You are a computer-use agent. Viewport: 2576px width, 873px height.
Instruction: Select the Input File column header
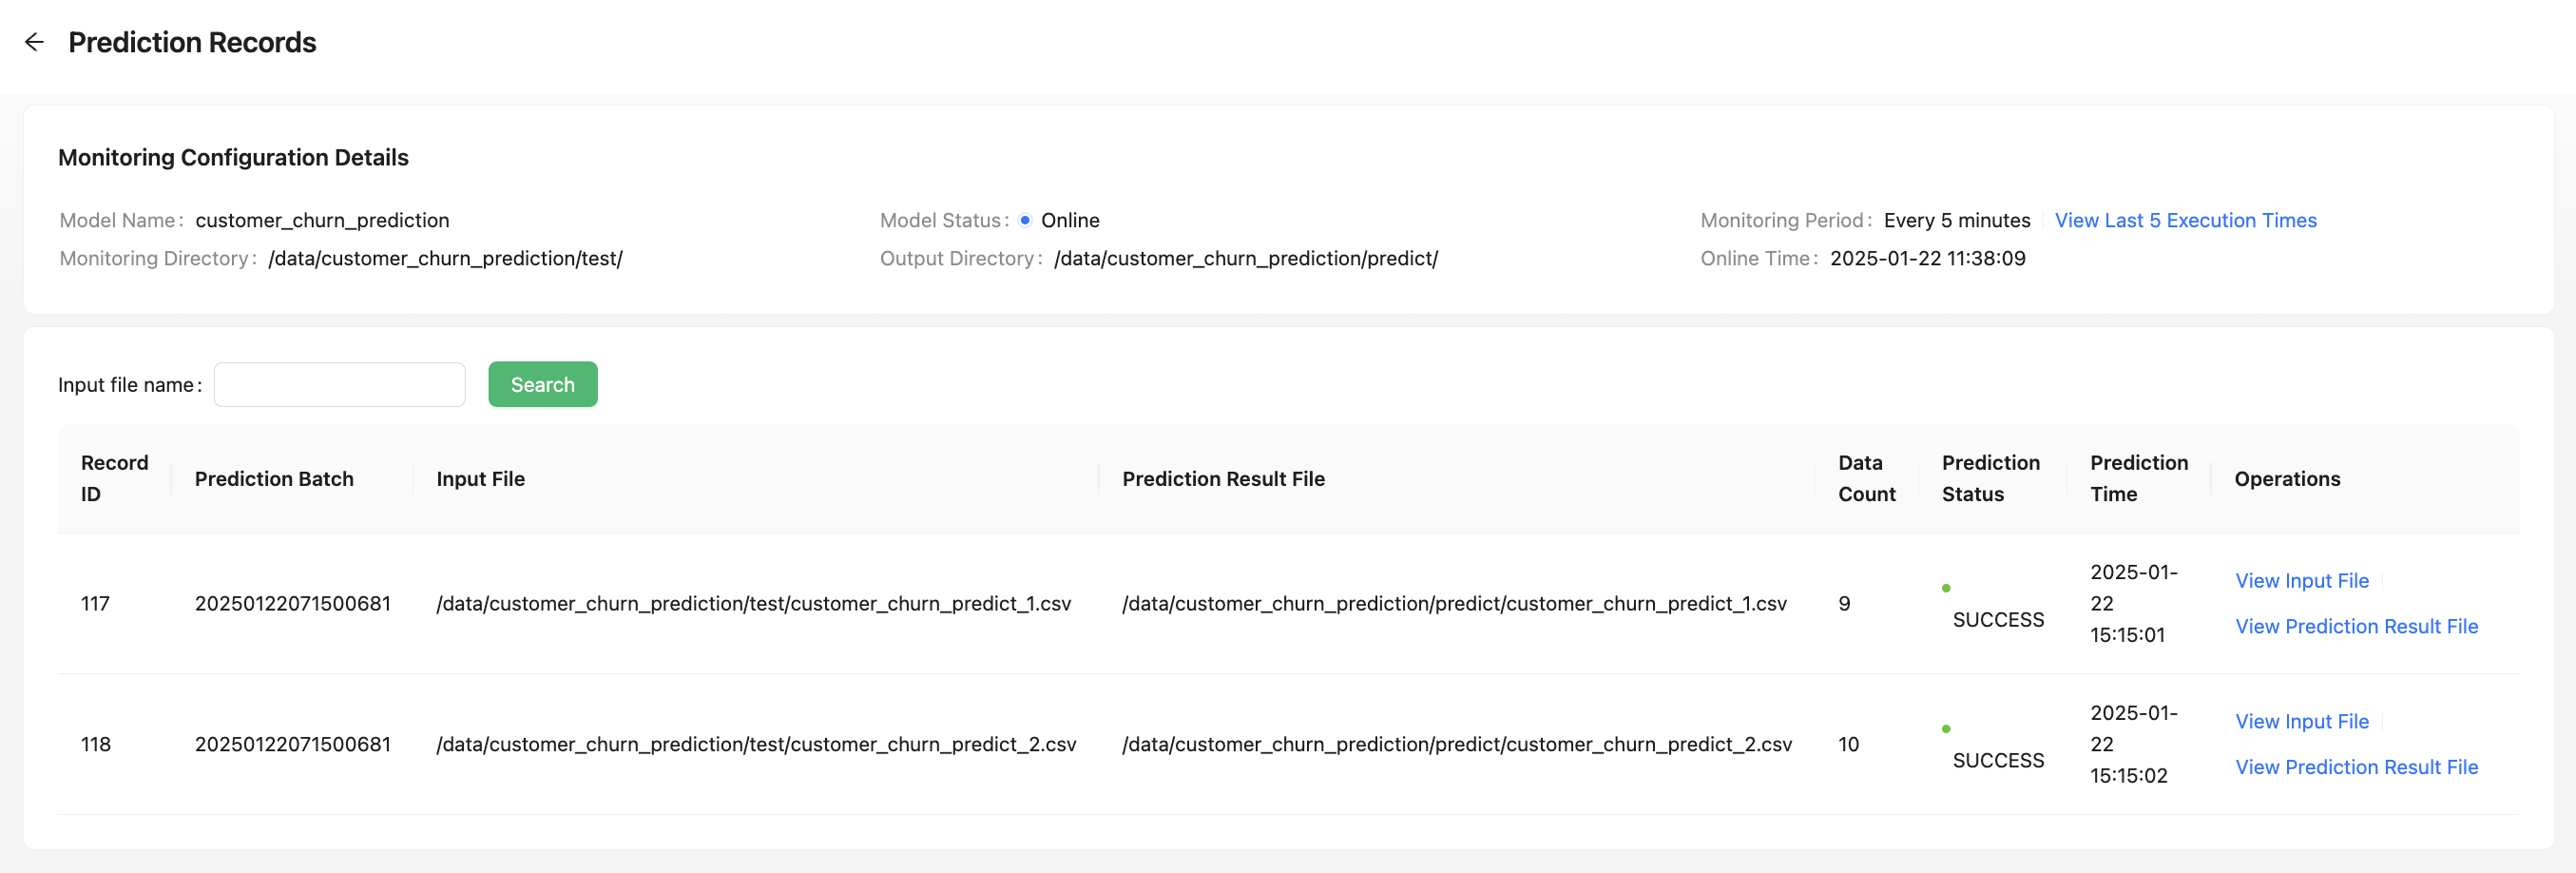coord(480,479)
